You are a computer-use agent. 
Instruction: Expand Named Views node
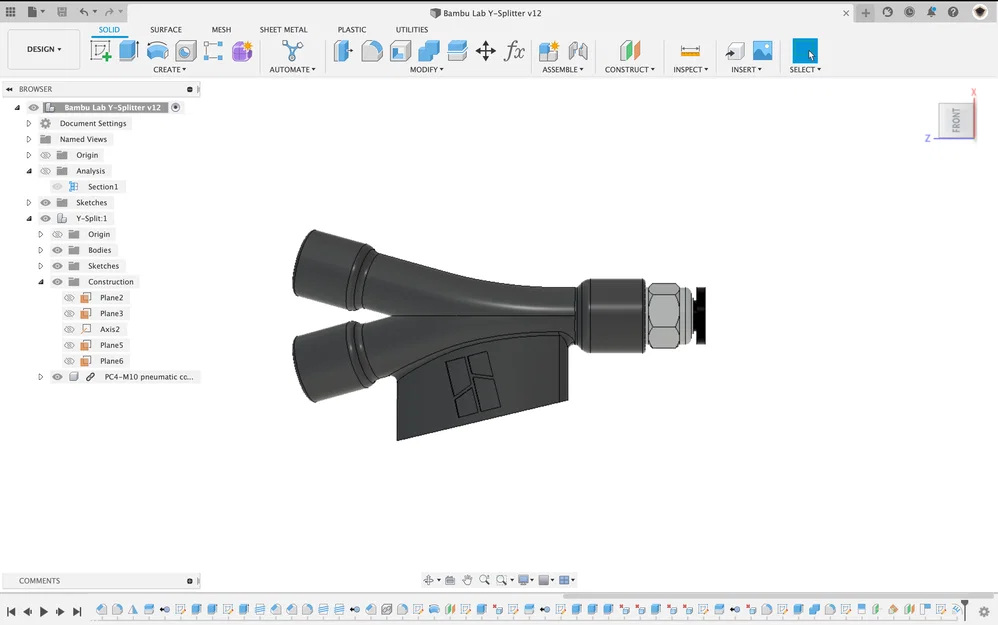[x=29, y=139]
